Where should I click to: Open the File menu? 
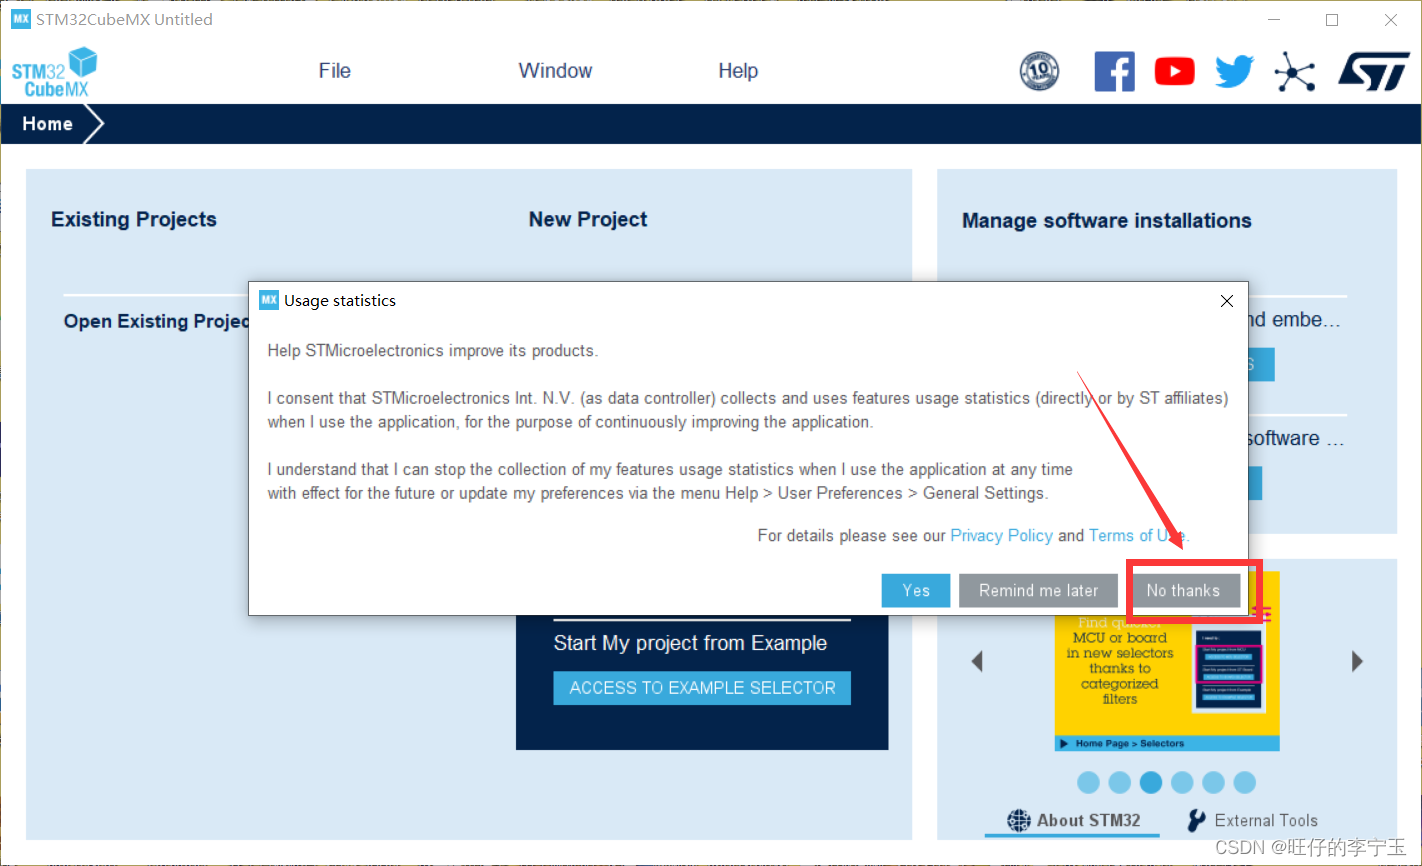[x=335, y=71]
